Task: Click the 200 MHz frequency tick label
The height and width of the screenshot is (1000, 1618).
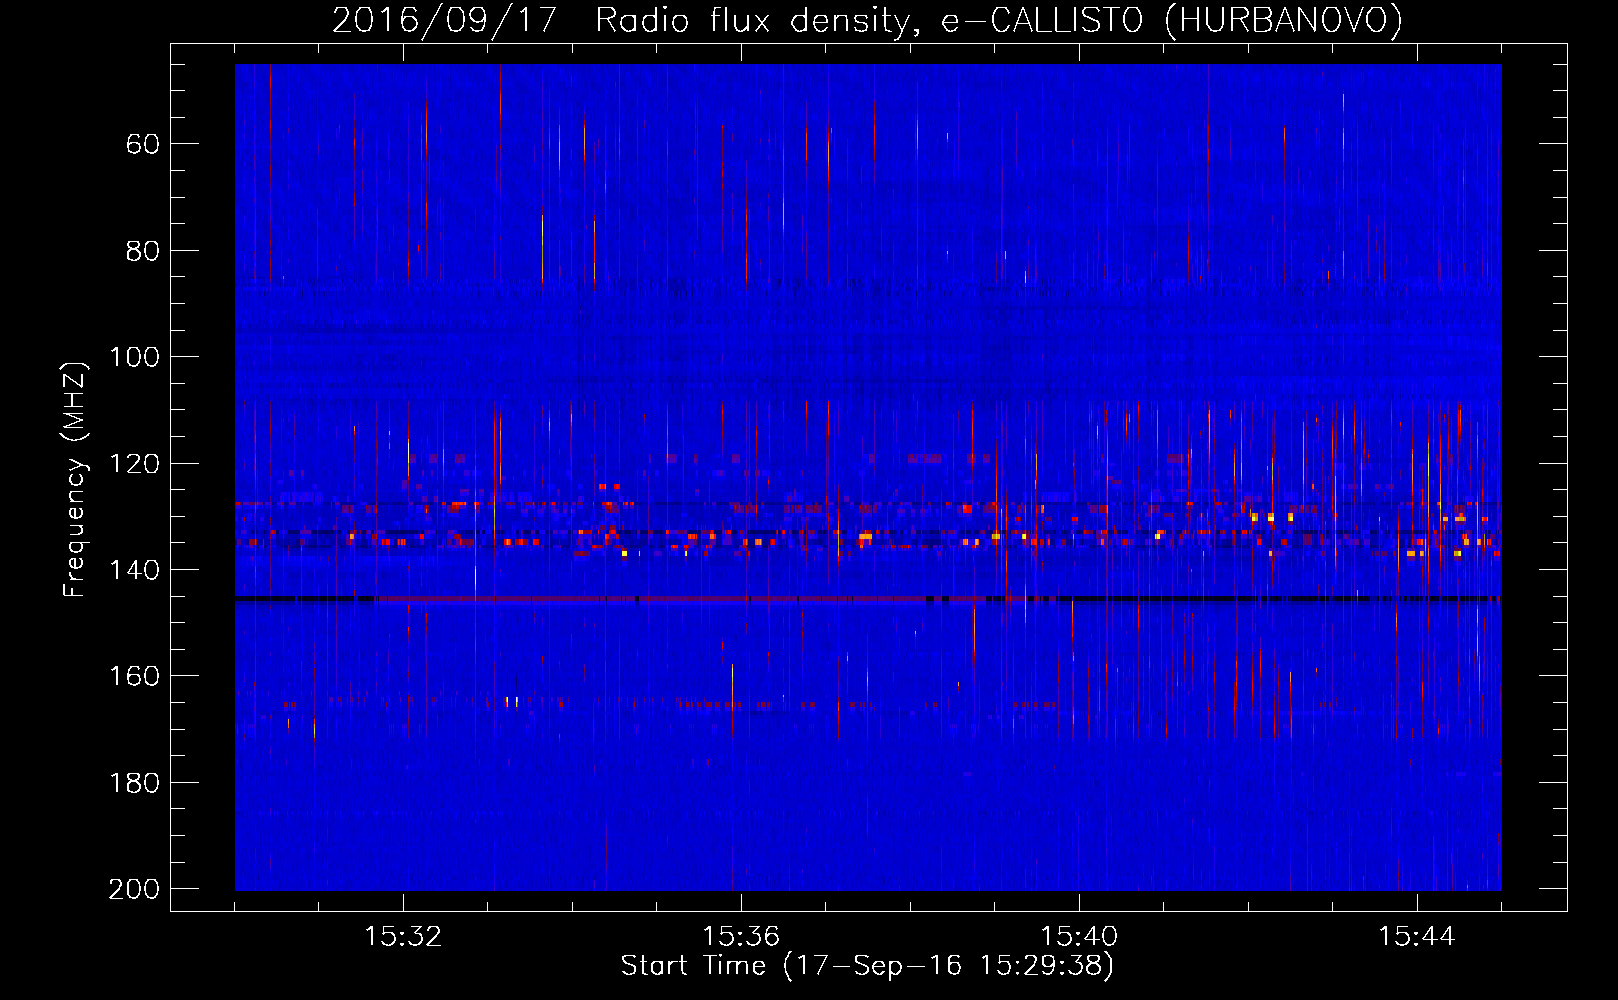Action: pos(134,889)
